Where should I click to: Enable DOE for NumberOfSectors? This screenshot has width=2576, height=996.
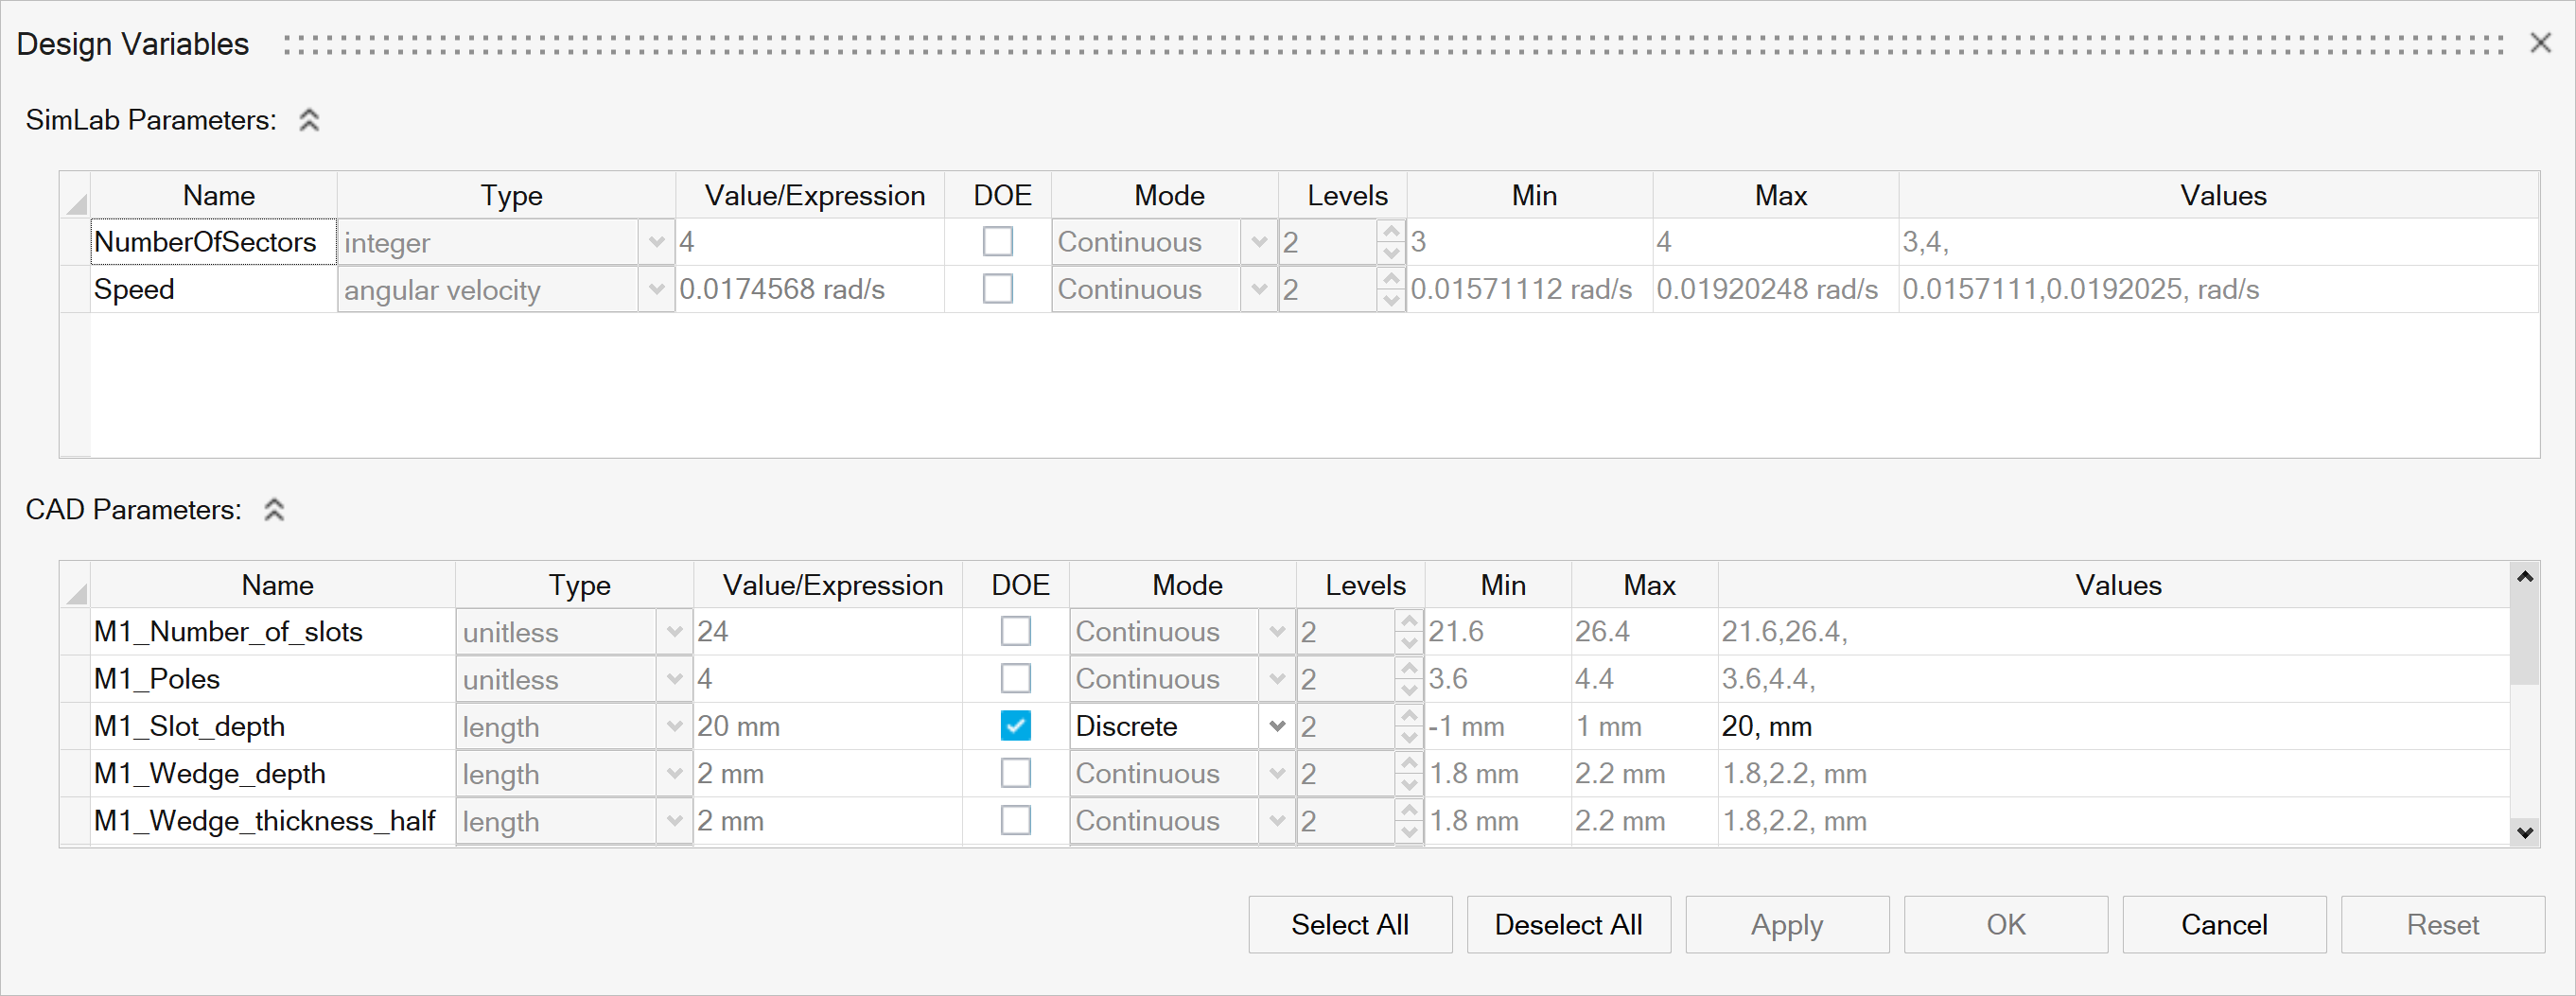tap(997, 242)
